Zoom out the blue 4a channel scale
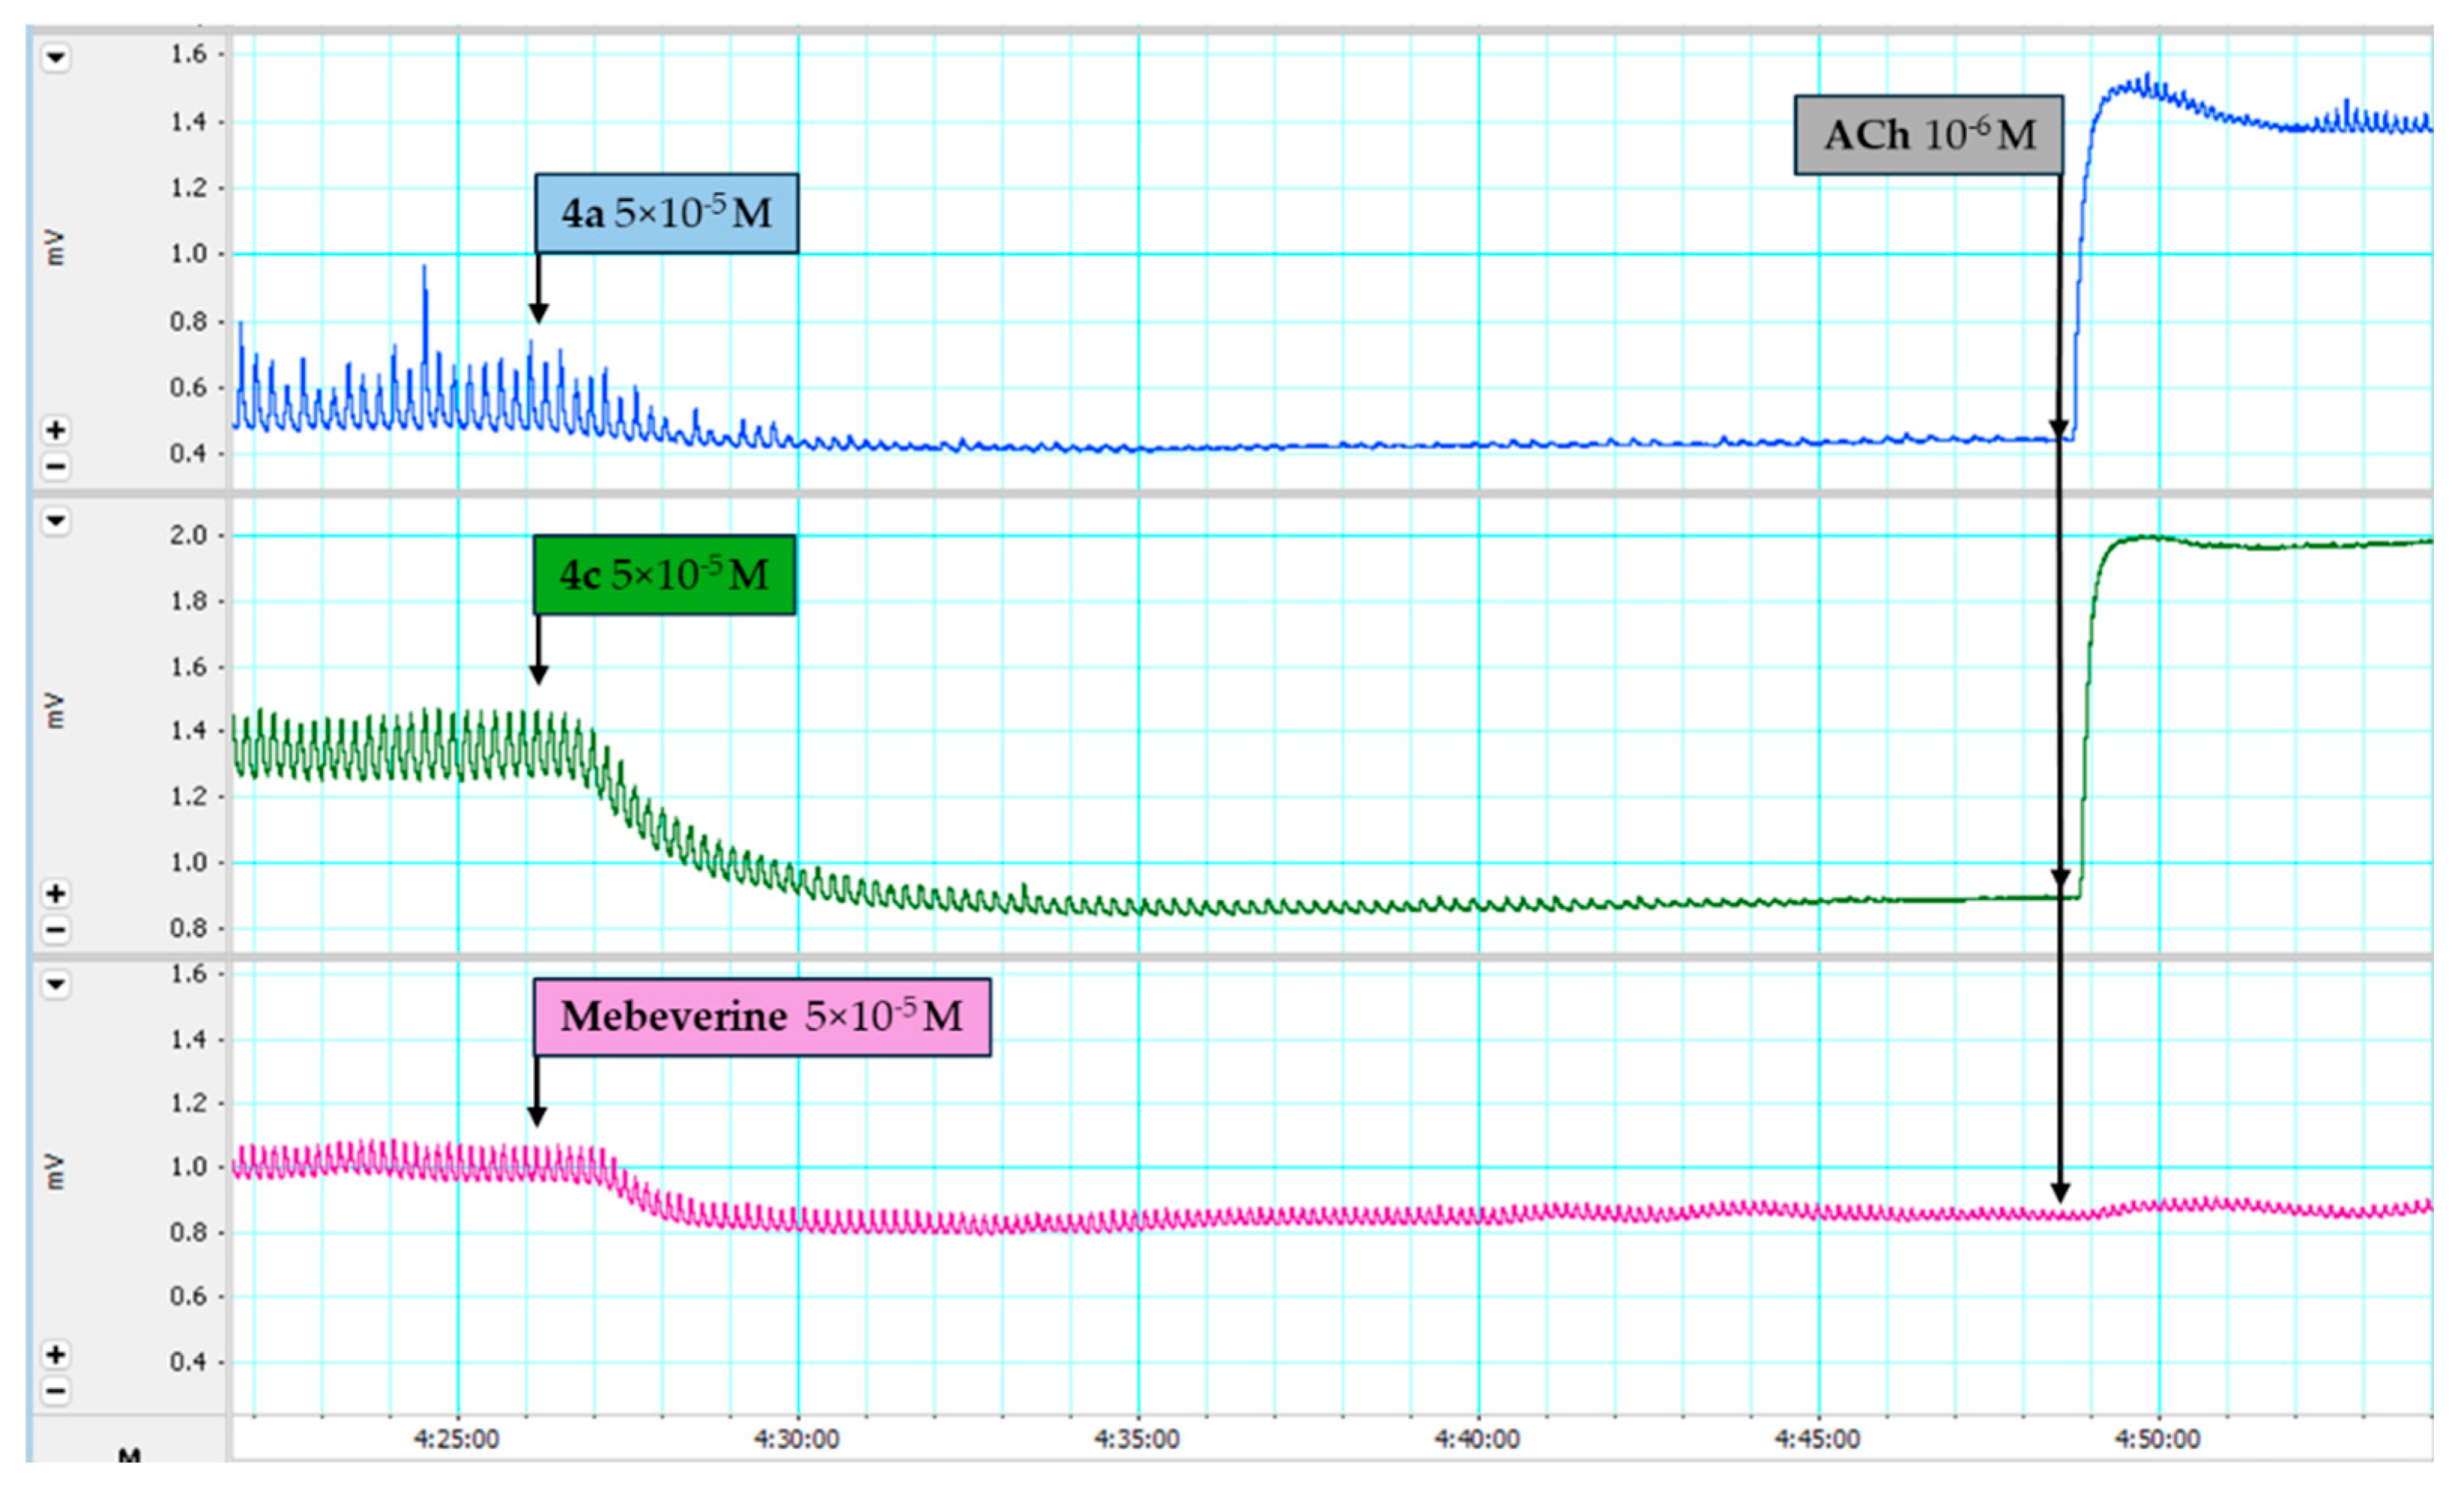2464x1491 pixels. (56, 466)
